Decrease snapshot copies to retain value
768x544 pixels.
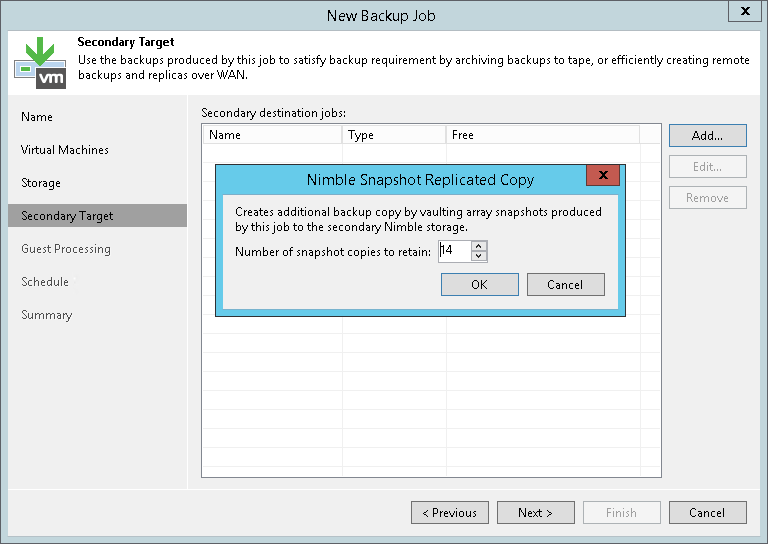tap(479, 256)
